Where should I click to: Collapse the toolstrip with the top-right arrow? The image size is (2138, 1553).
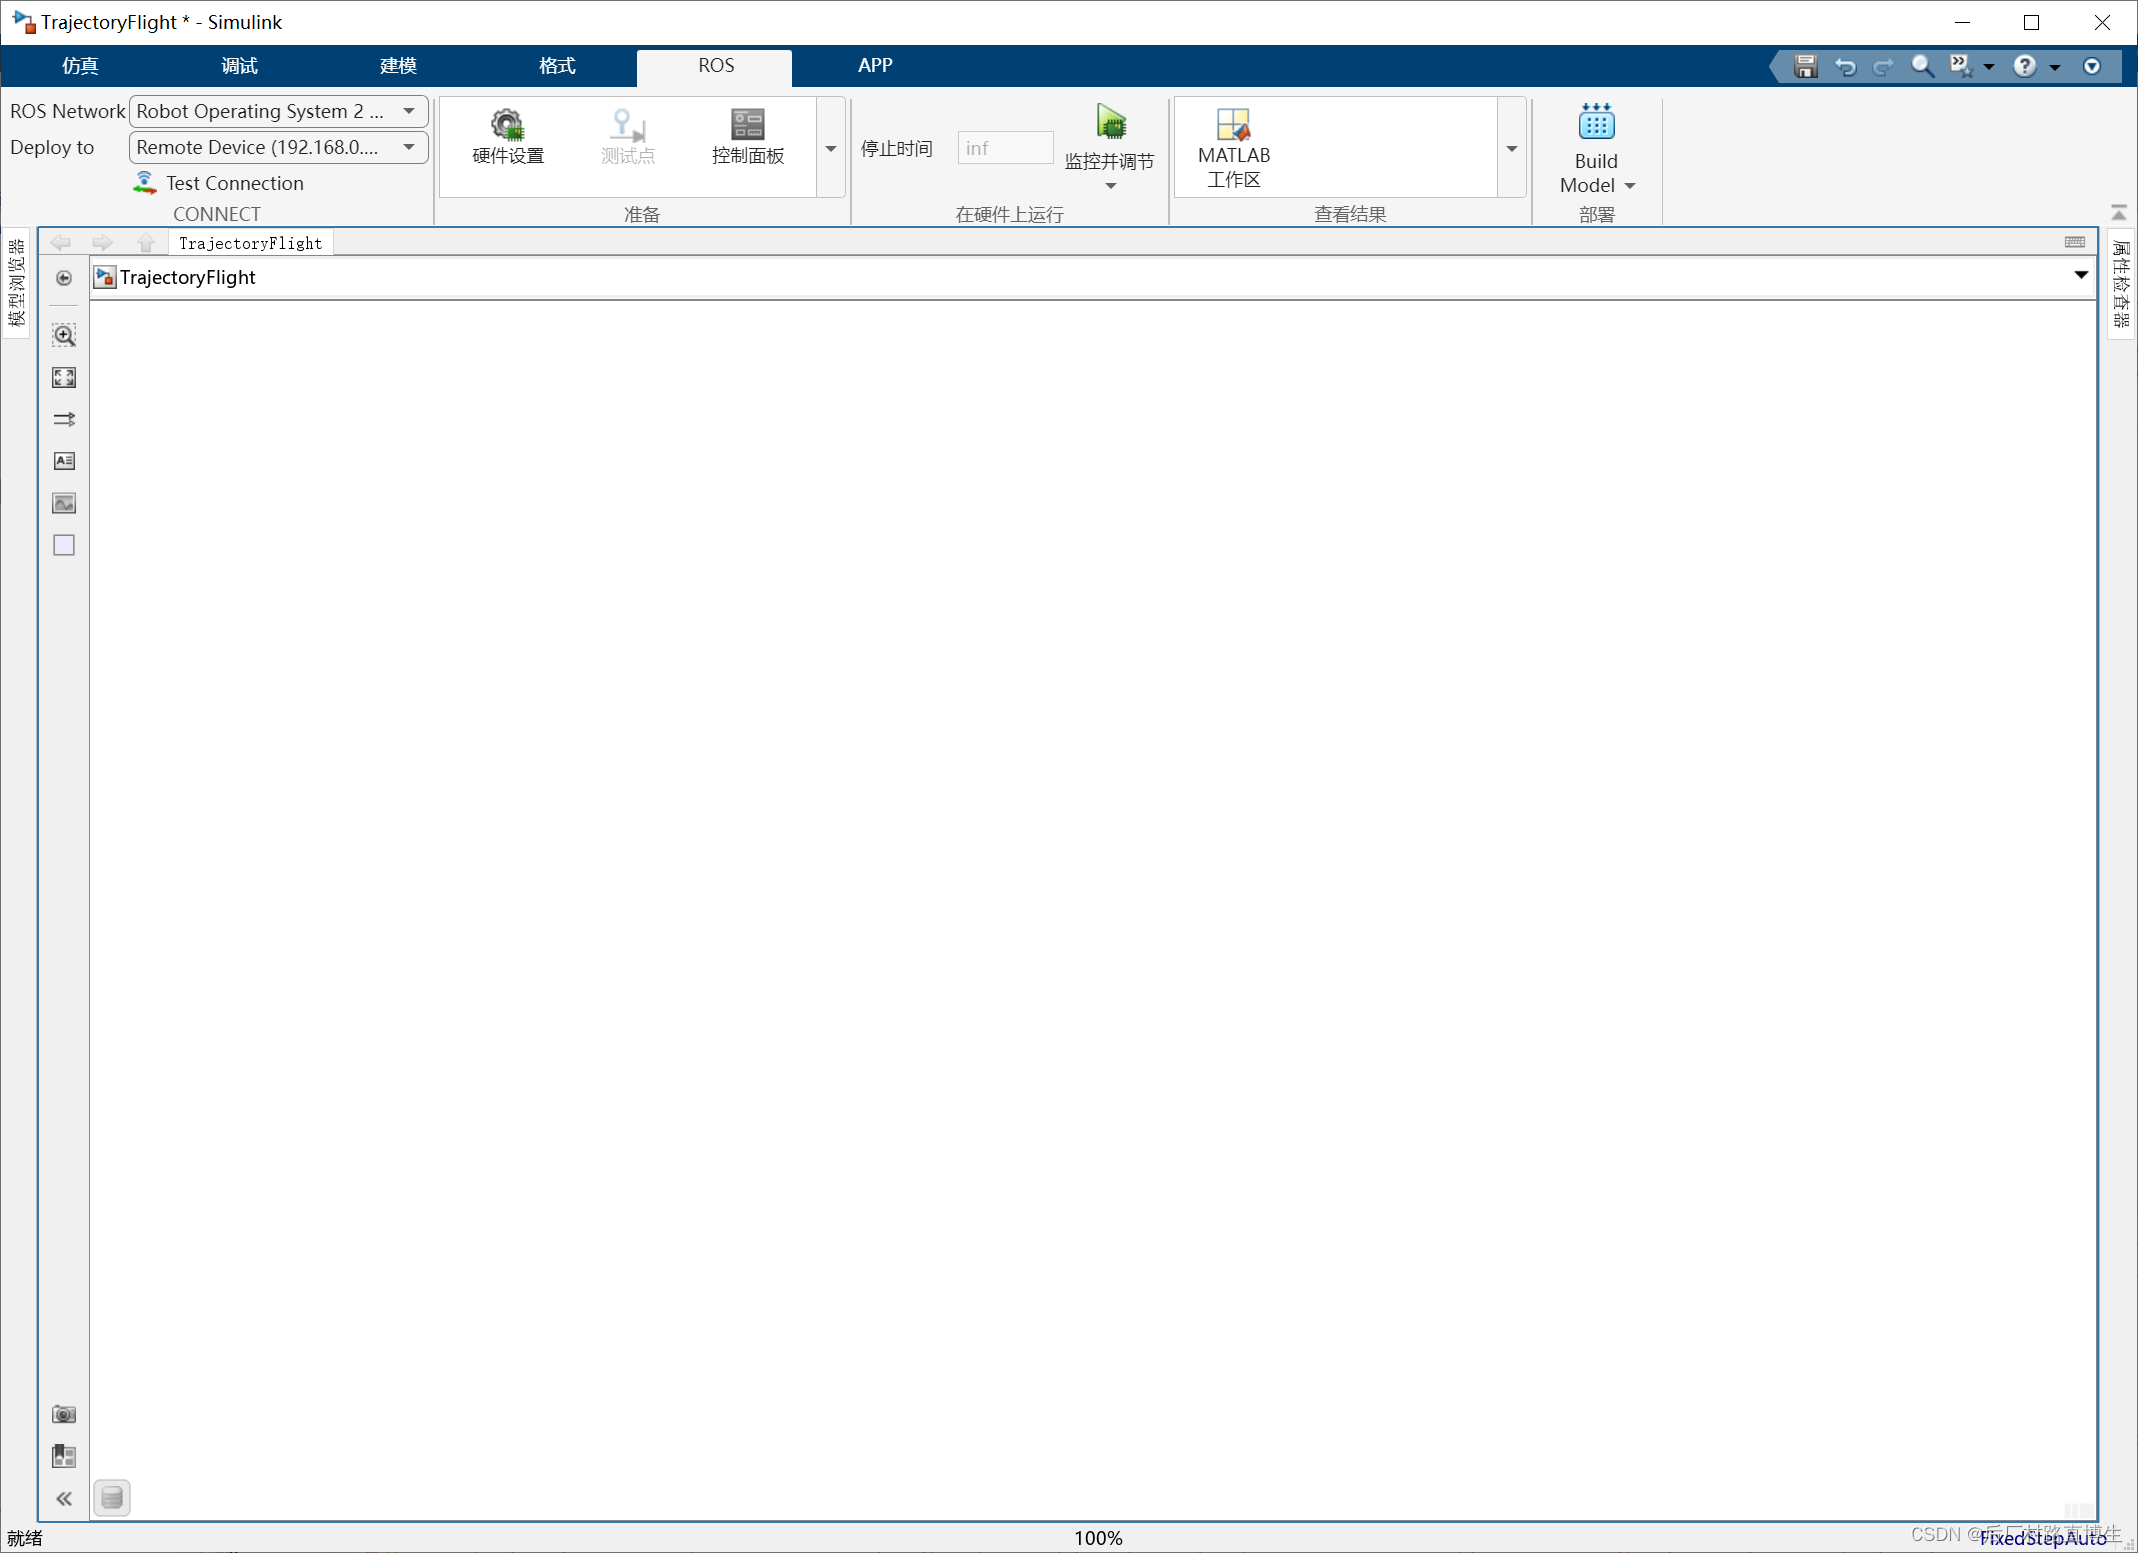pyautogui.click(x=2119, y=212)
